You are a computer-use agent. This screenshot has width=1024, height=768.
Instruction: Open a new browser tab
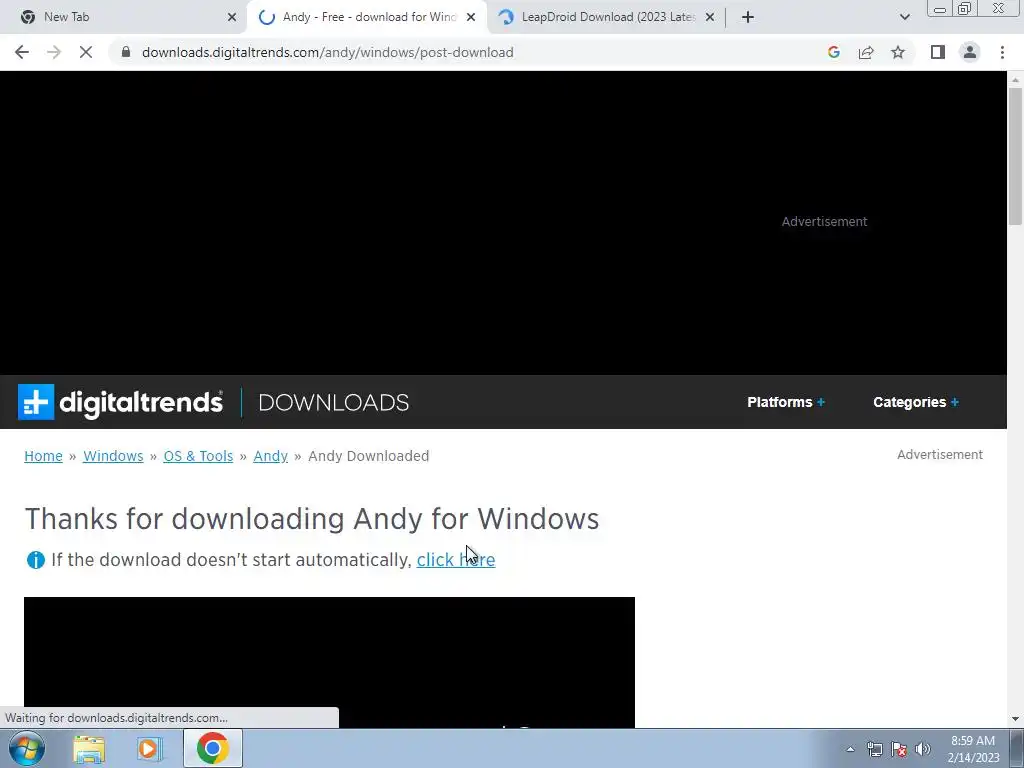748,17
